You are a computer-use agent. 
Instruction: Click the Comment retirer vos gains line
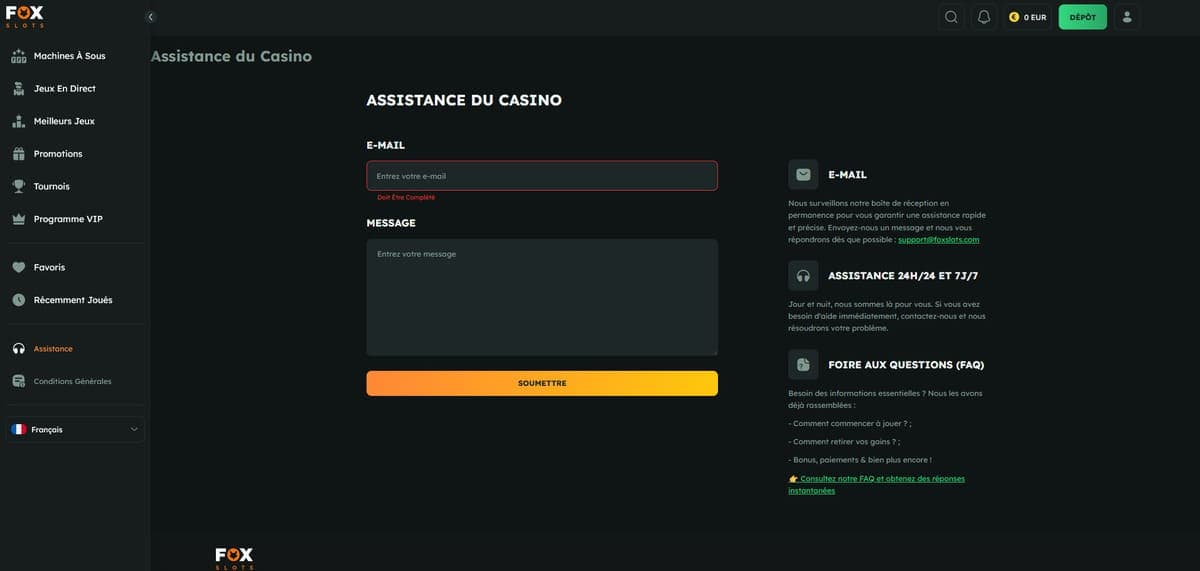pyautogui.click(x=844, y=441)
